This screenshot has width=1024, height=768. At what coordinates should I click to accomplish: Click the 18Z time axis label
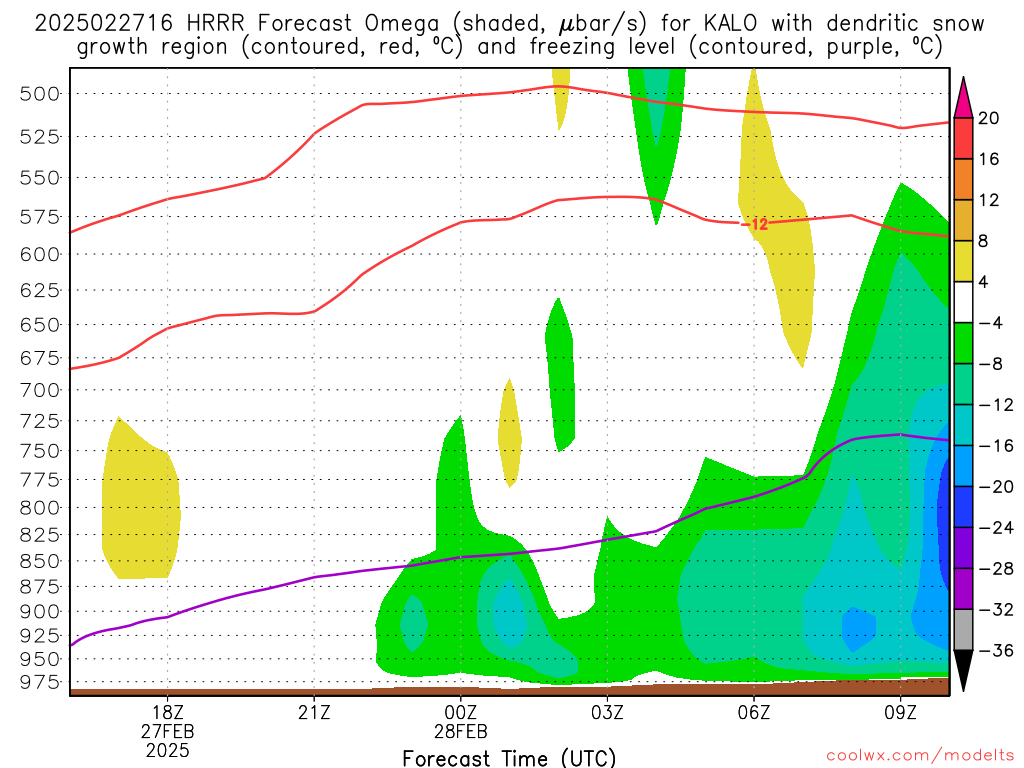[168, 712]
